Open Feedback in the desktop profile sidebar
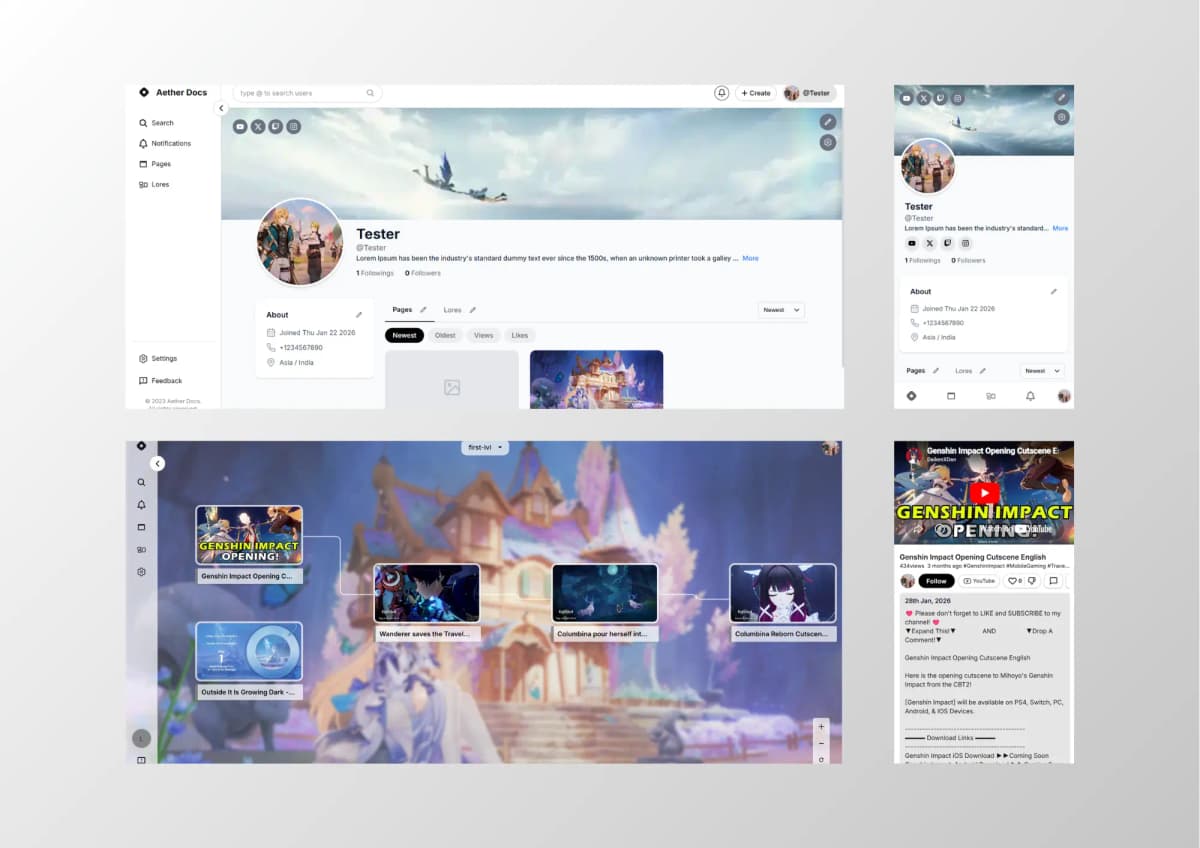This screenshot has height=848, width=1200. coord(161,380)
